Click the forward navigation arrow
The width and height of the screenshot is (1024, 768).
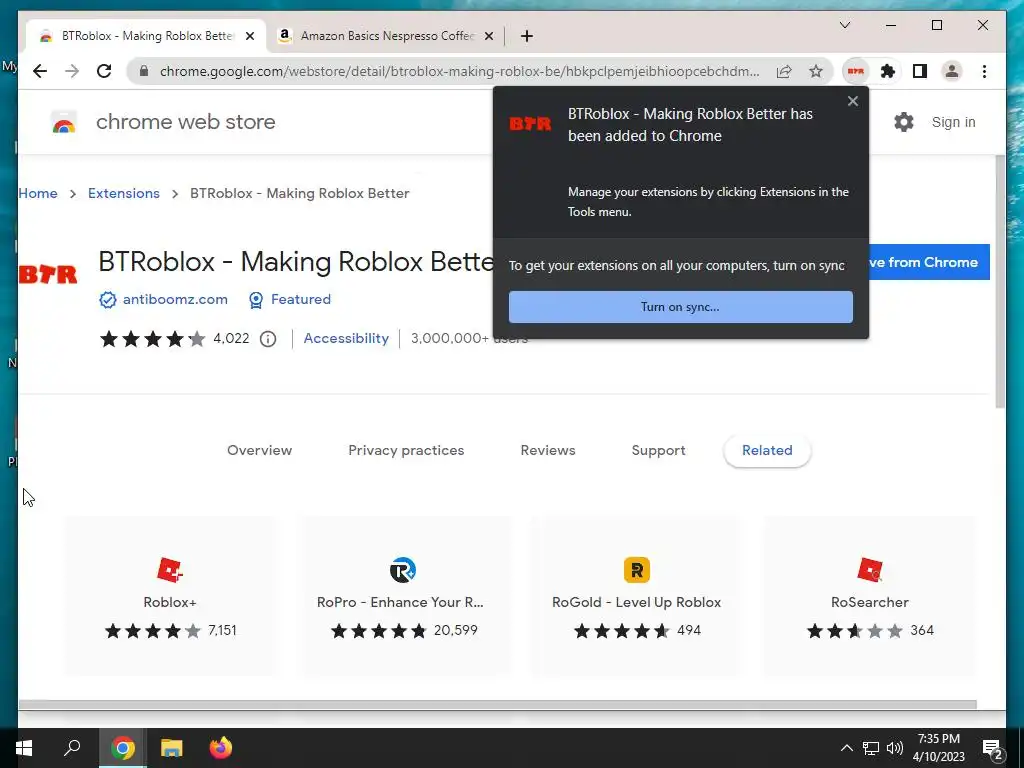(72, 71)
